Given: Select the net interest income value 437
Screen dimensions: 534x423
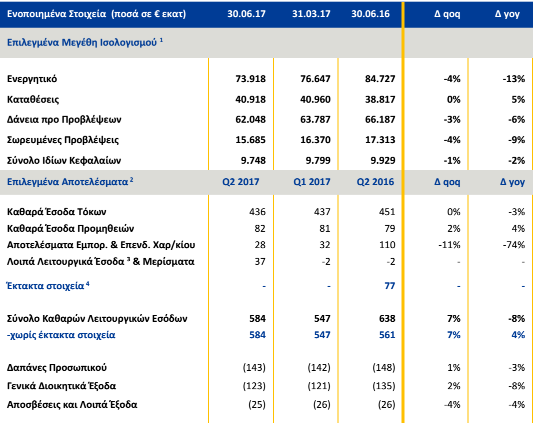Looking at the screenshot, I should (x=322, y=212).
